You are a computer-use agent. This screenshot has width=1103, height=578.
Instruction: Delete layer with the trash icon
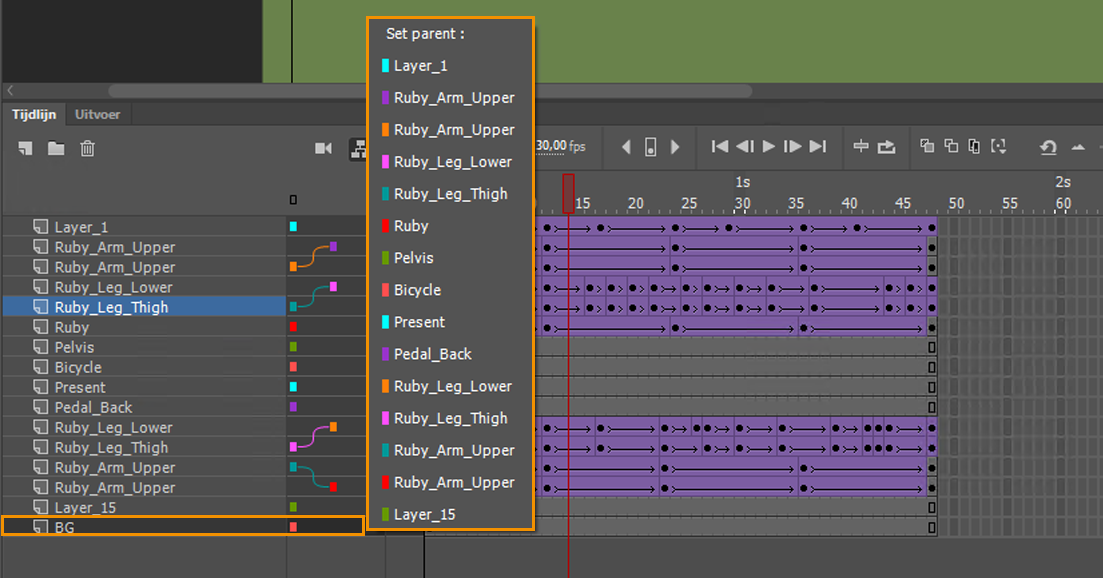88,148
